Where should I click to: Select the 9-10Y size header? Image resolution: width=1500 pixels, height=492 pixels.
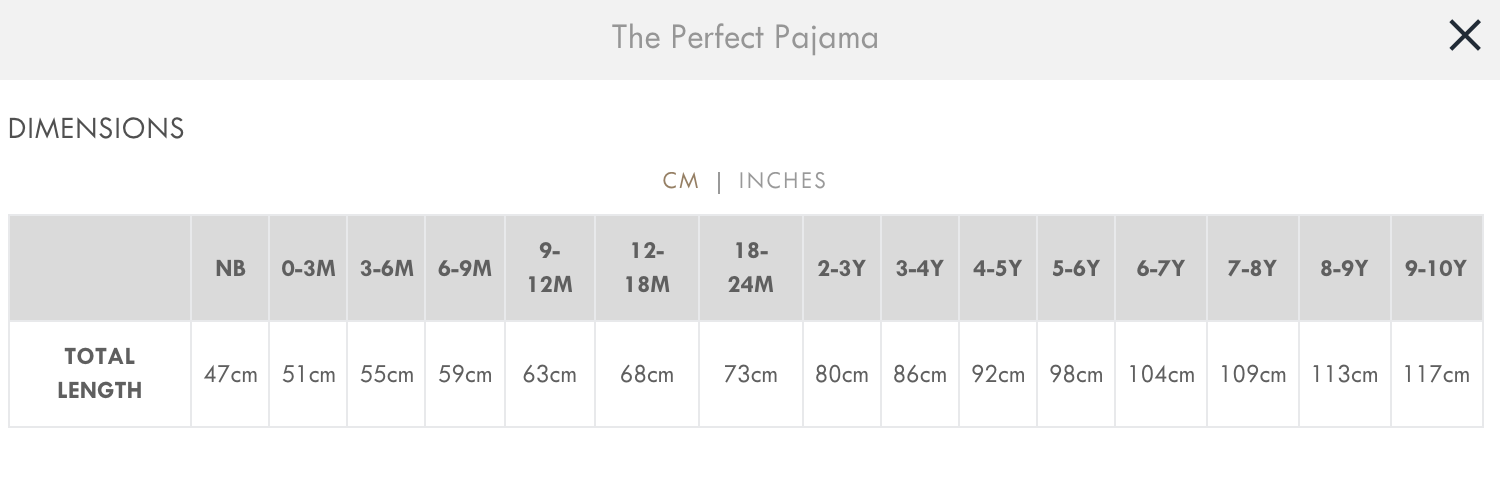click(1436, 268)
